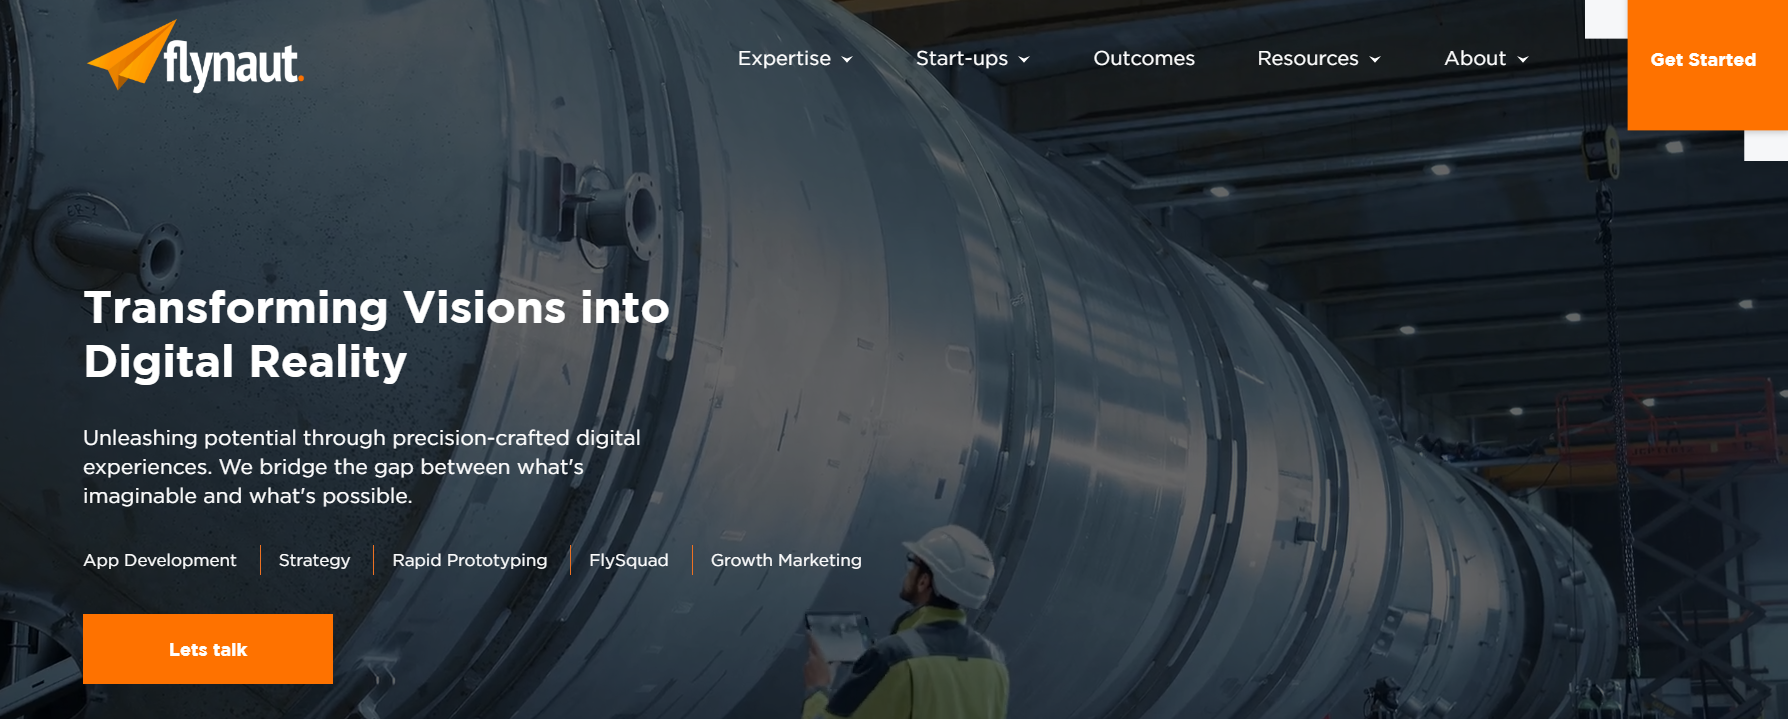Image resolution: width=1788 pixels, height=719 pixels.
Task: Open the App Development link
Action: point(160,560)
